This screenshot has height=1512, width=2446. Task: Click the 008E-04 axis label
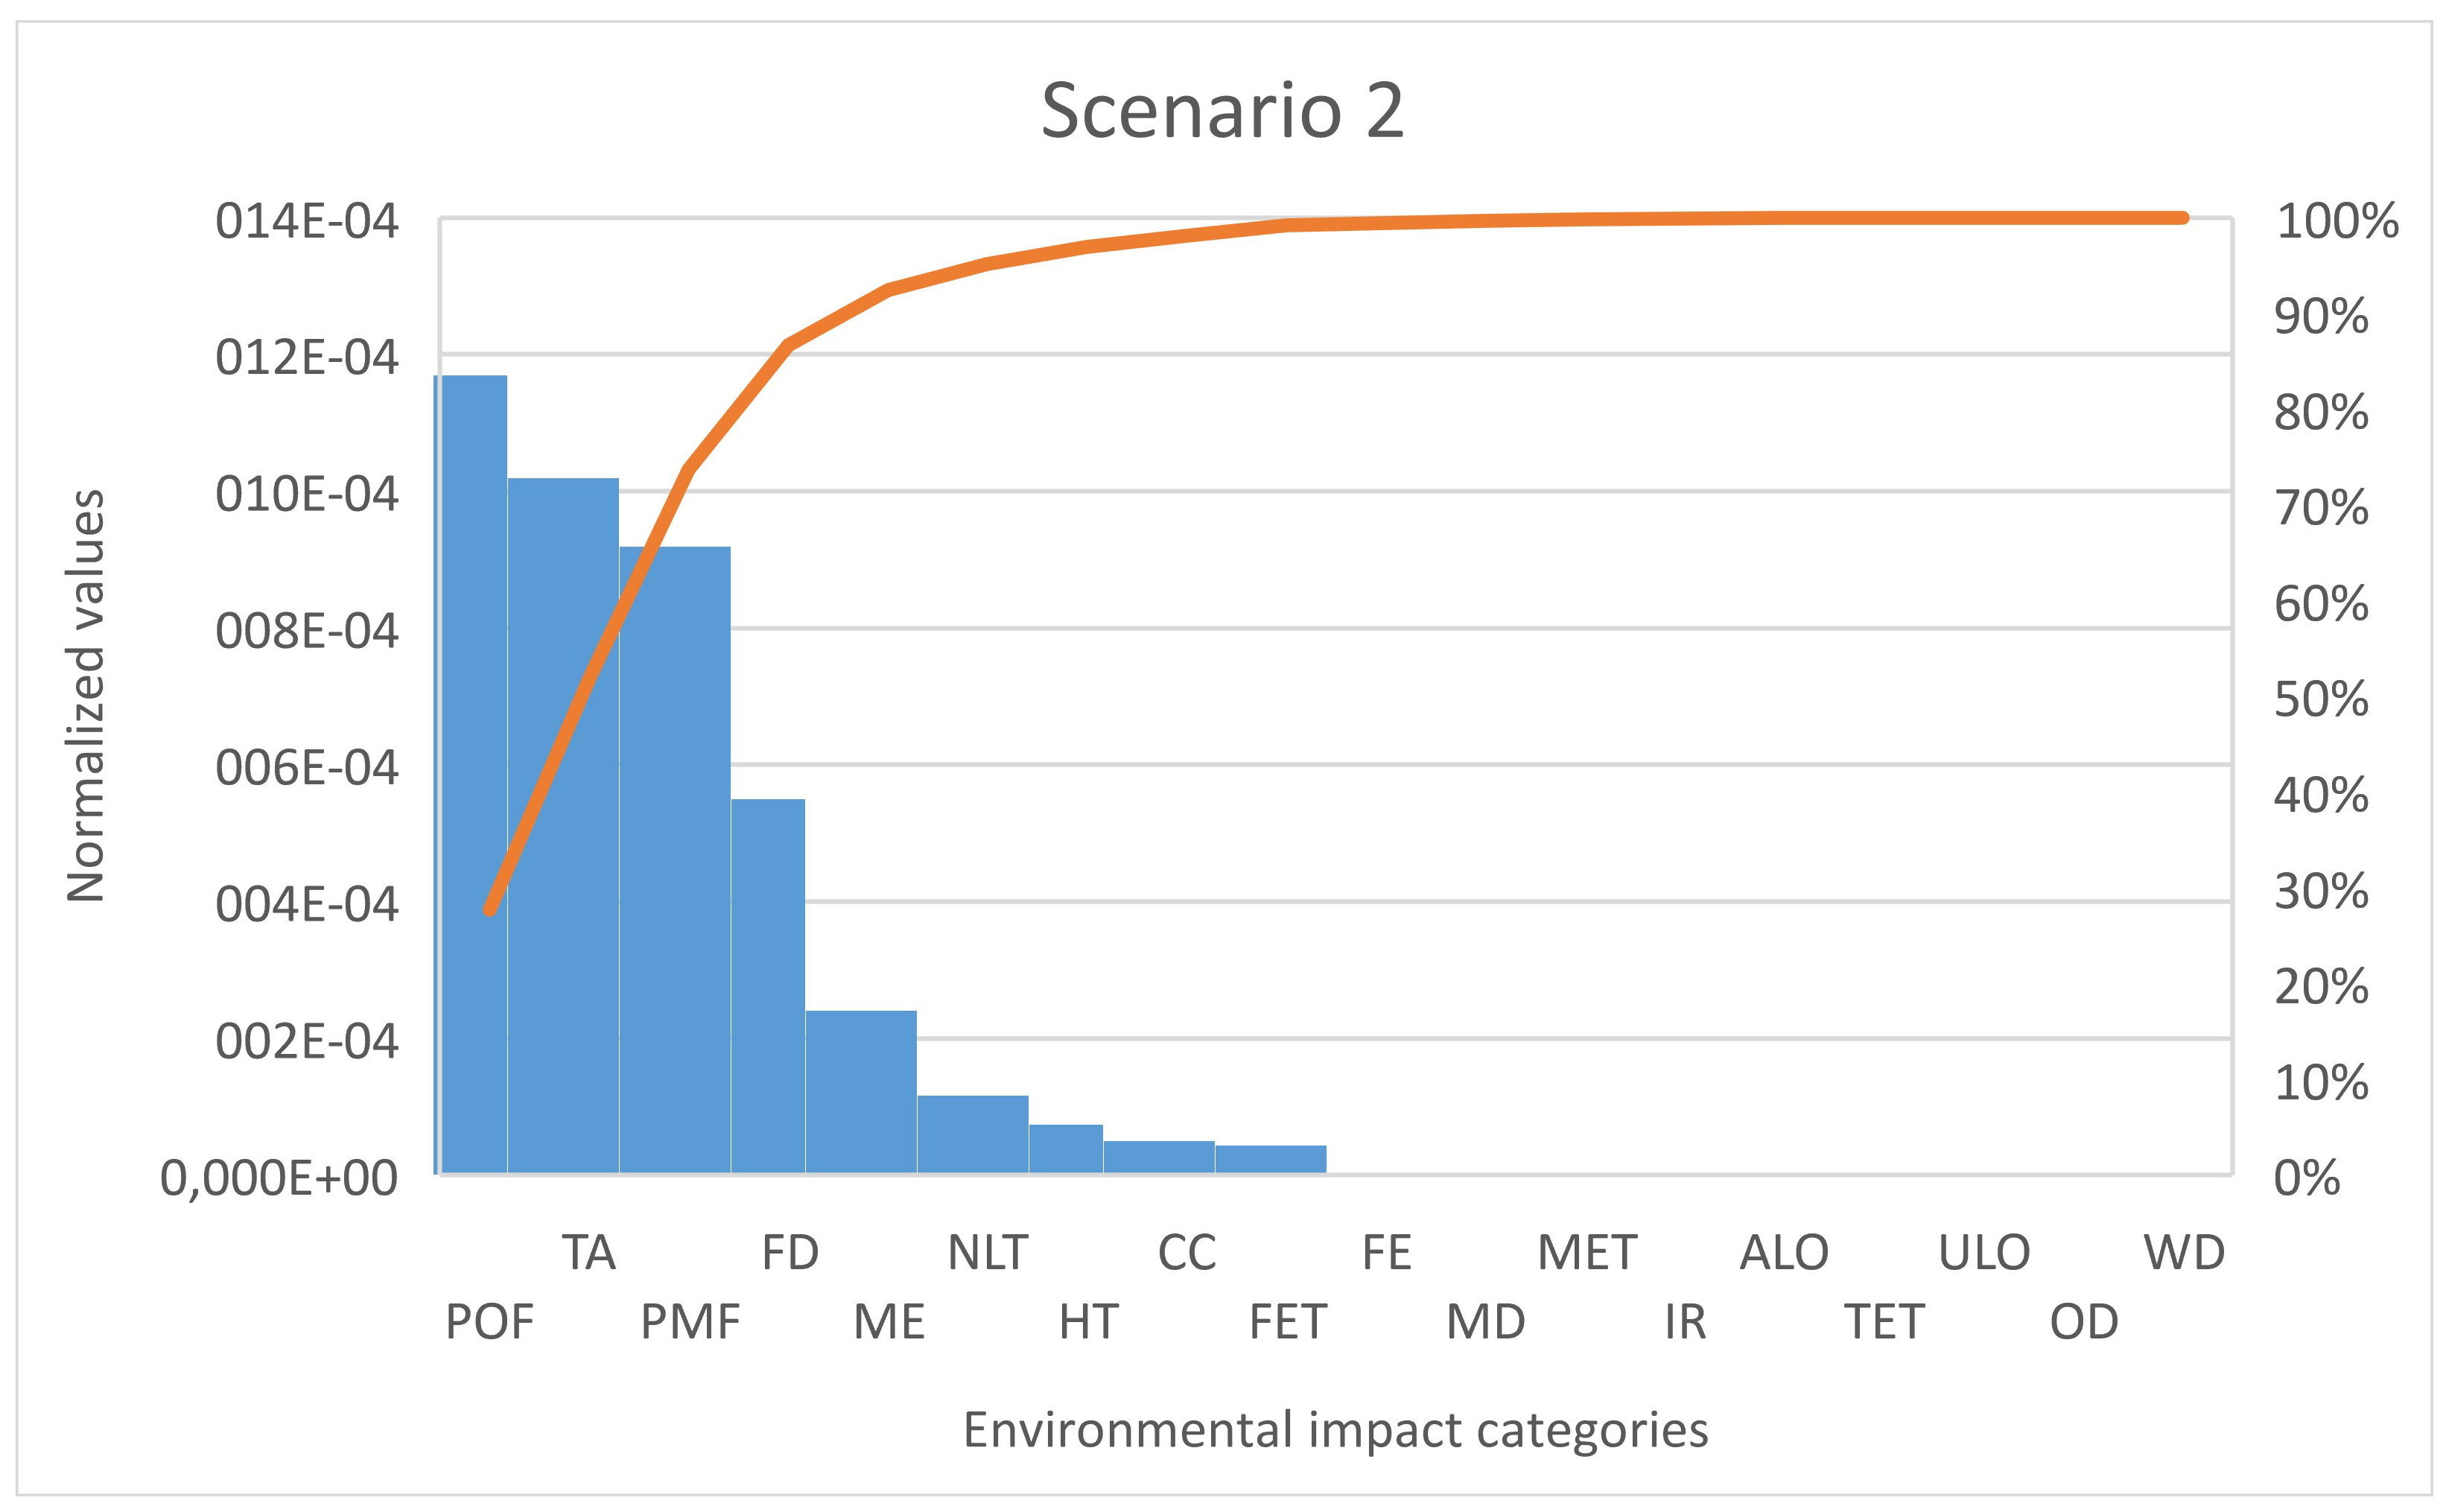click(307, 632)
